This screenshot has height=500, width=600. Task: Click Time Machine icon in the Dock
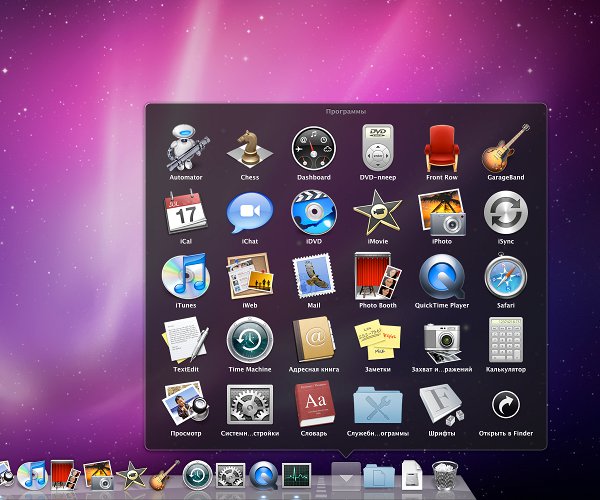(x=197, y=476)
